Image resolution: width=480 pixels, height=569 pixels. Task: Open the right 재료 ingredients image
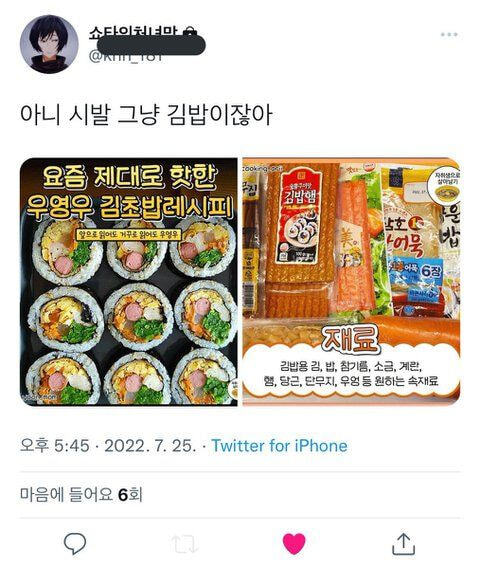point(351,282)
